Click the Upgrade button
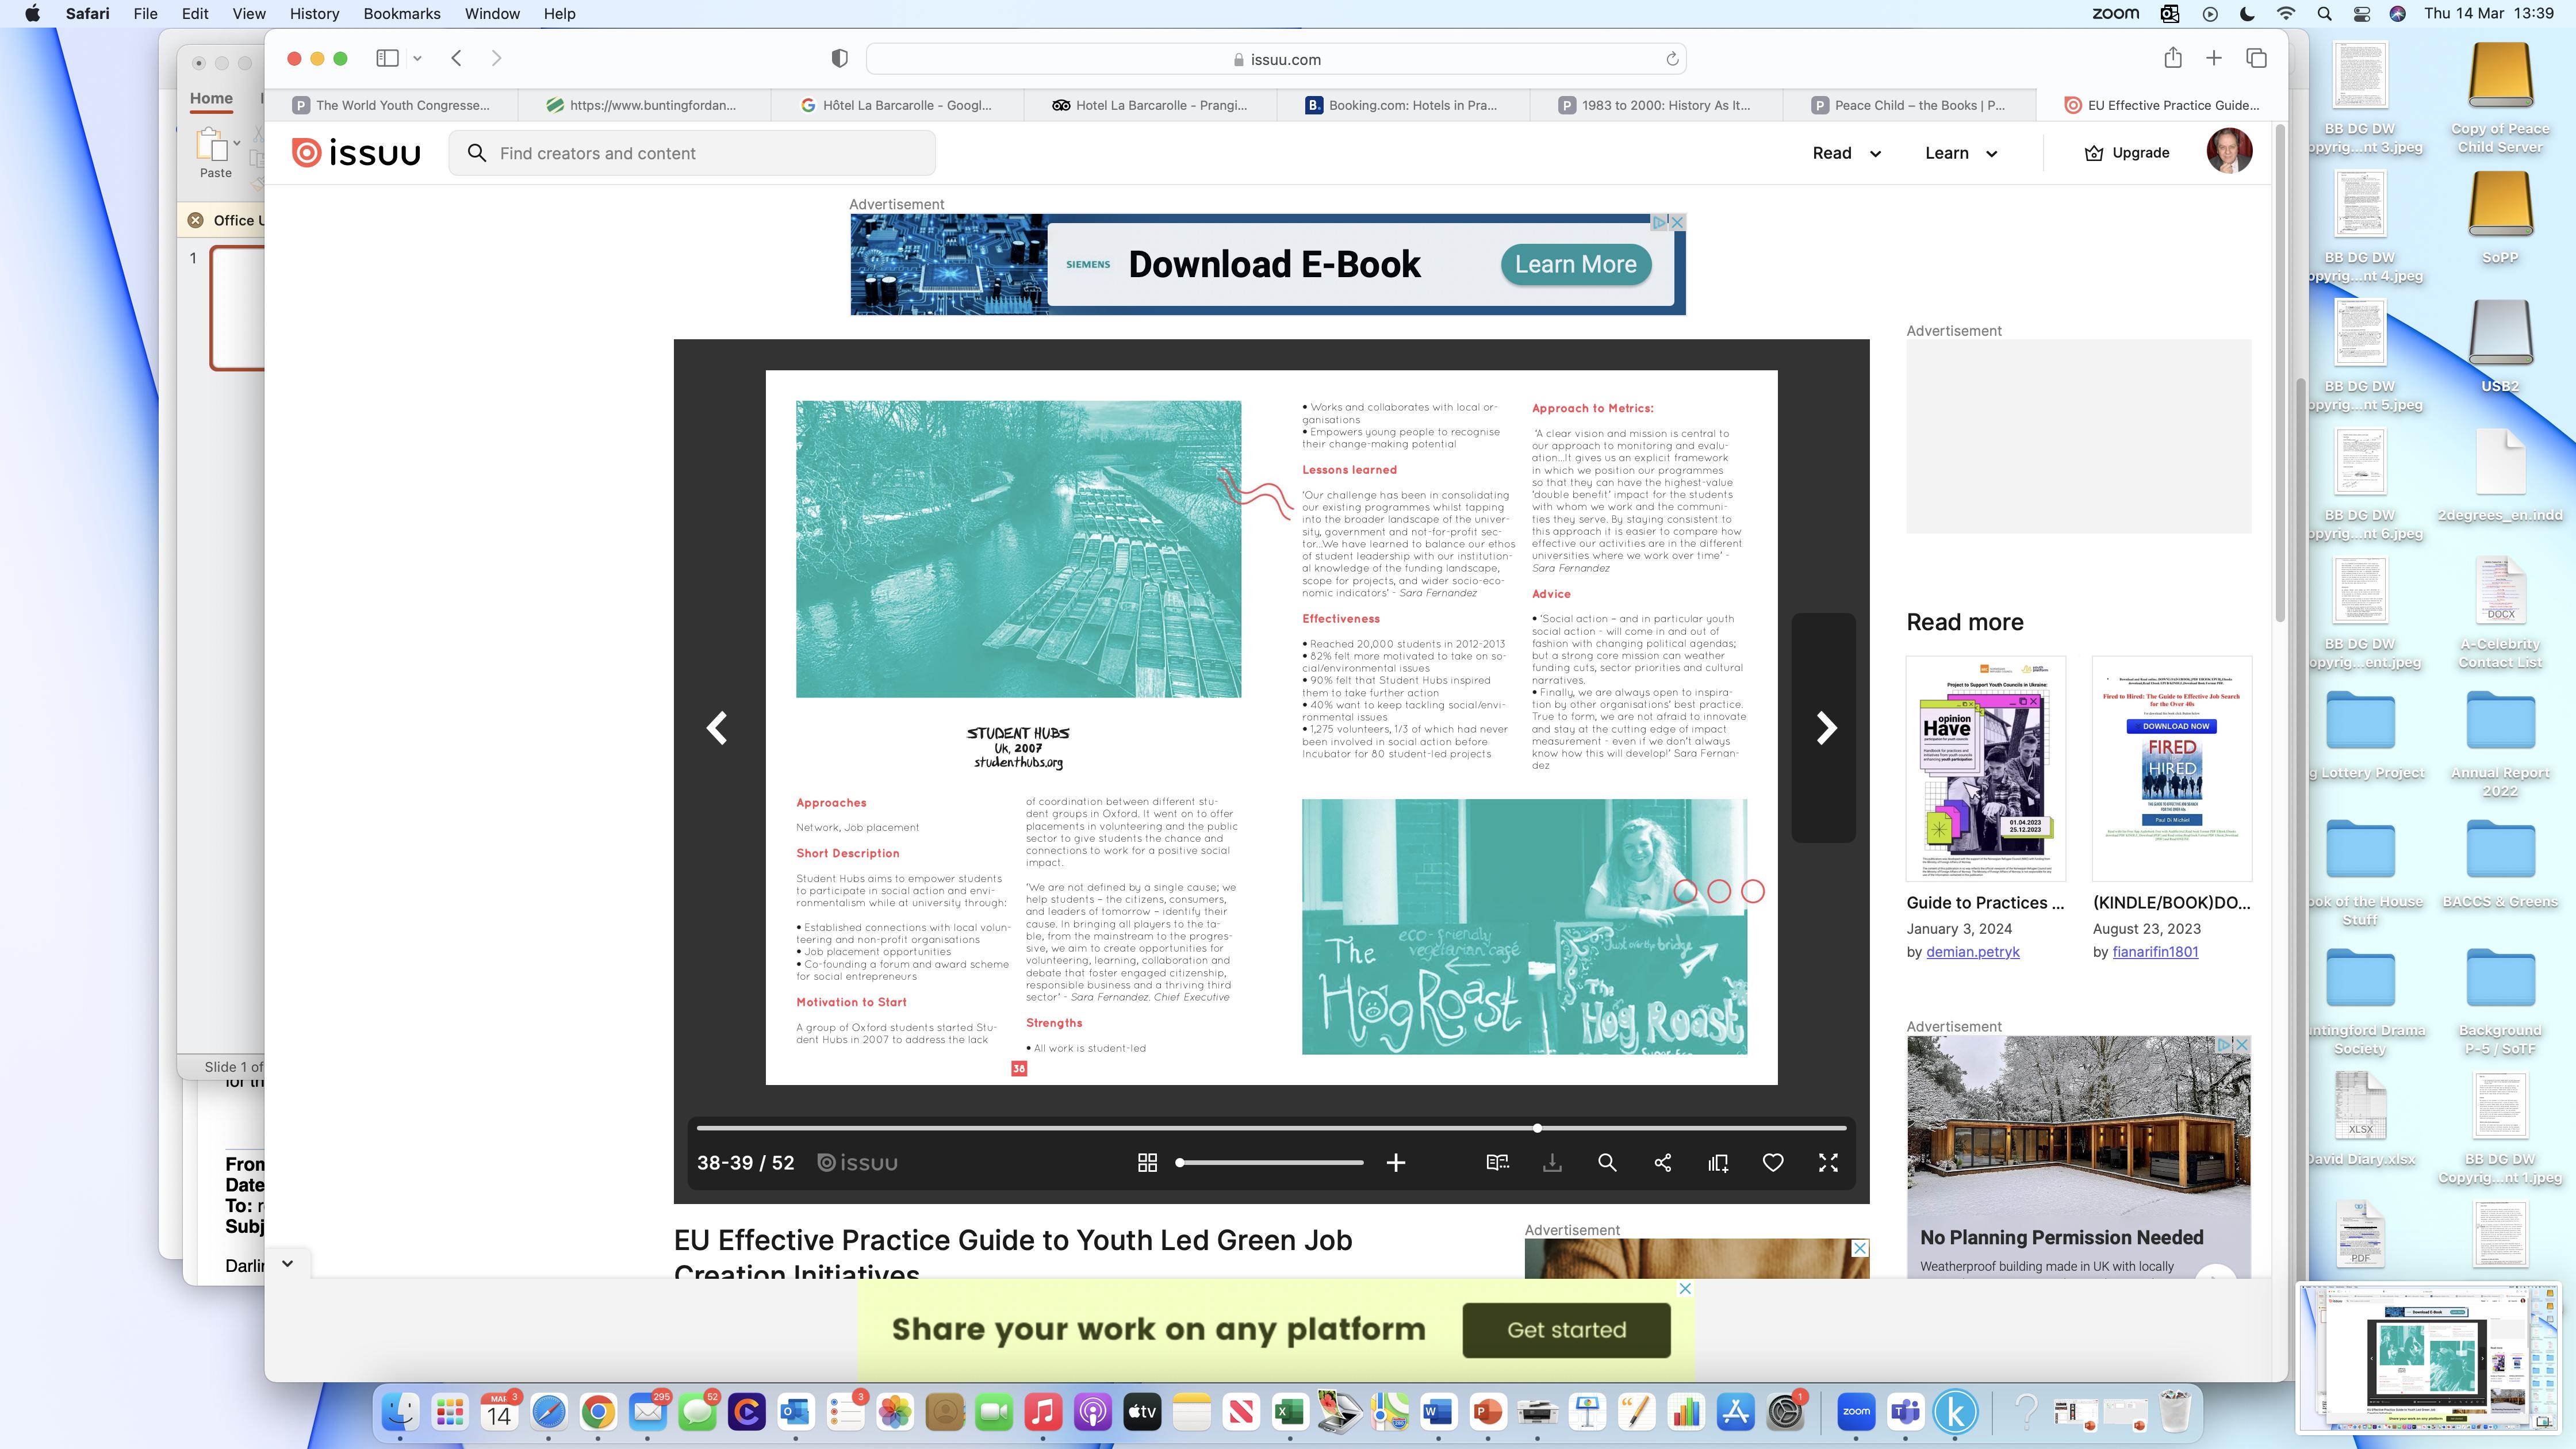This screenshot has height=1449, width=2576. point(2126,153)
